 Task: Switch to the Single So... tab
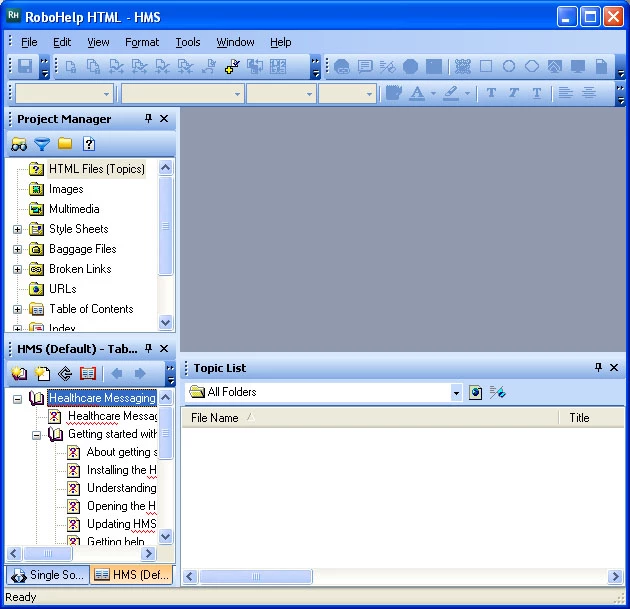(47, 575)
